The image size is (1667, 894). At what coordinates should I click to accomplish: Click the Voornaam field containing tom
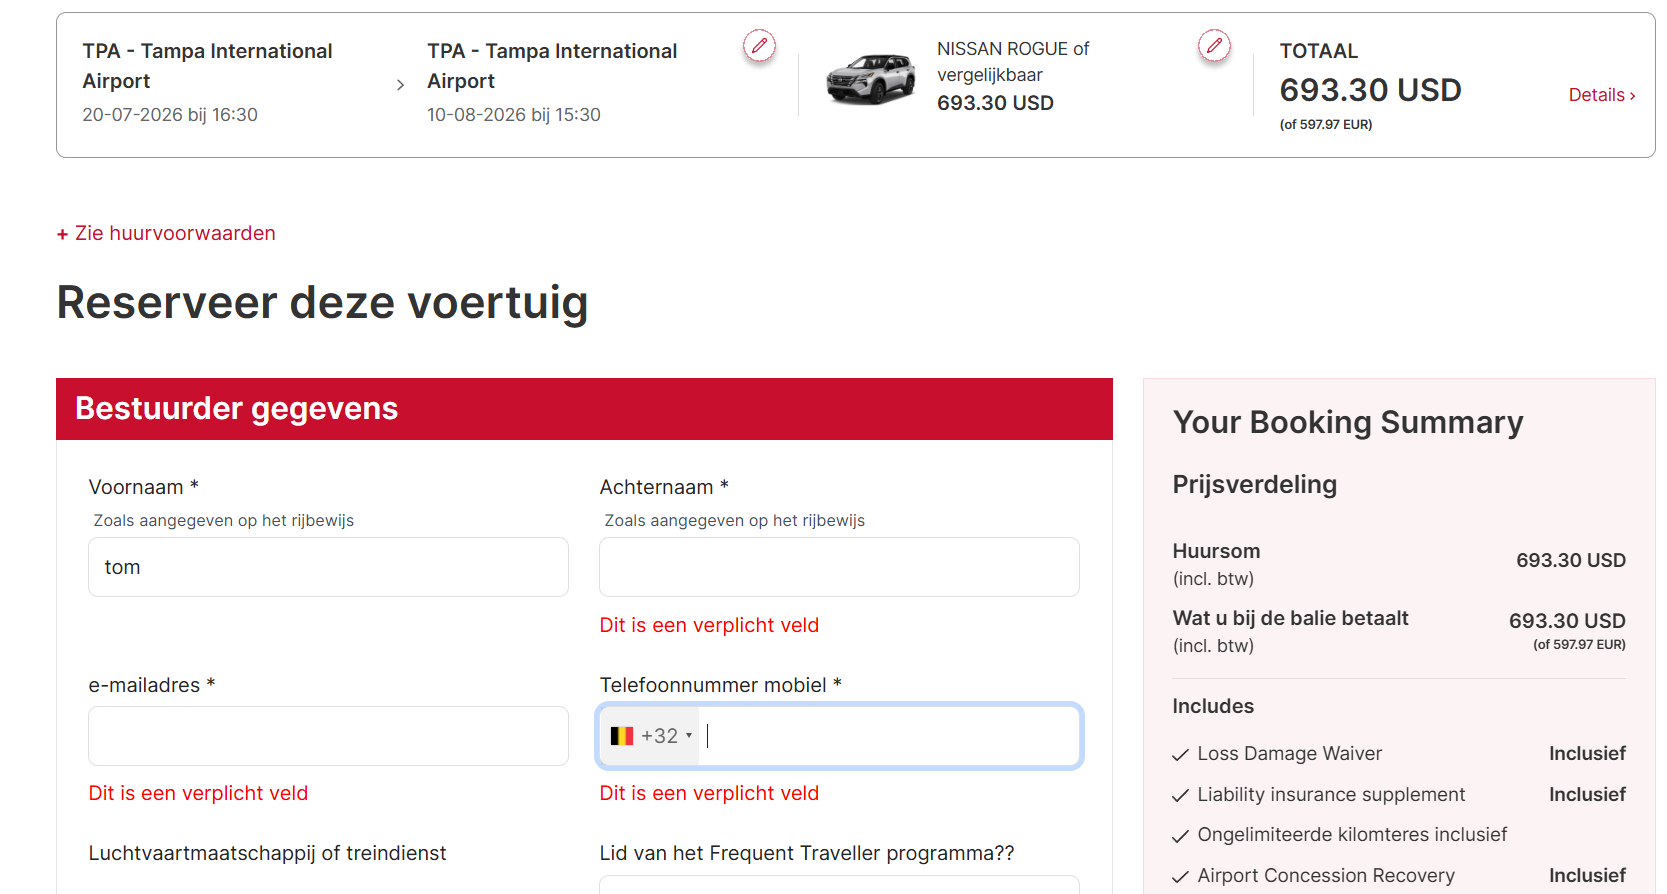coord(328,567)
